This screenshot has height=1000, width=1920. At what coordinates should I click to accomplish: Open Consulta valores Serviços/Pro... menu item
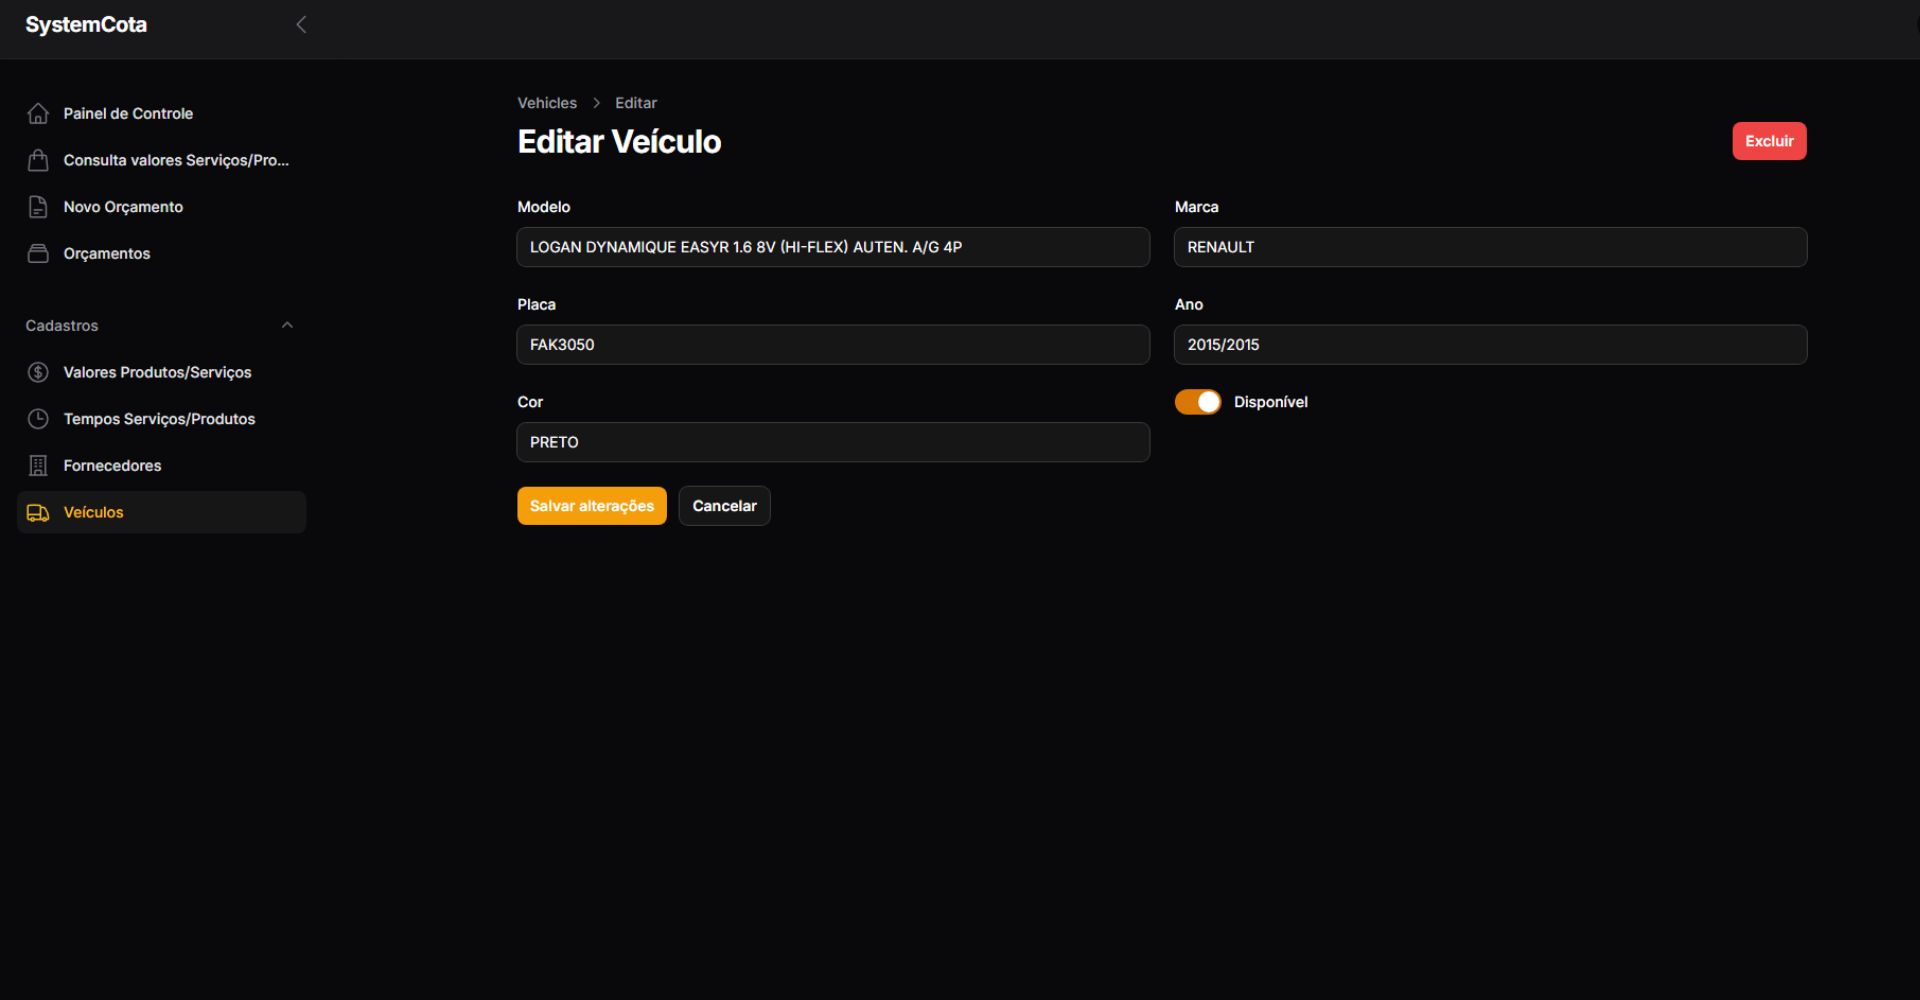click(162, 160)
